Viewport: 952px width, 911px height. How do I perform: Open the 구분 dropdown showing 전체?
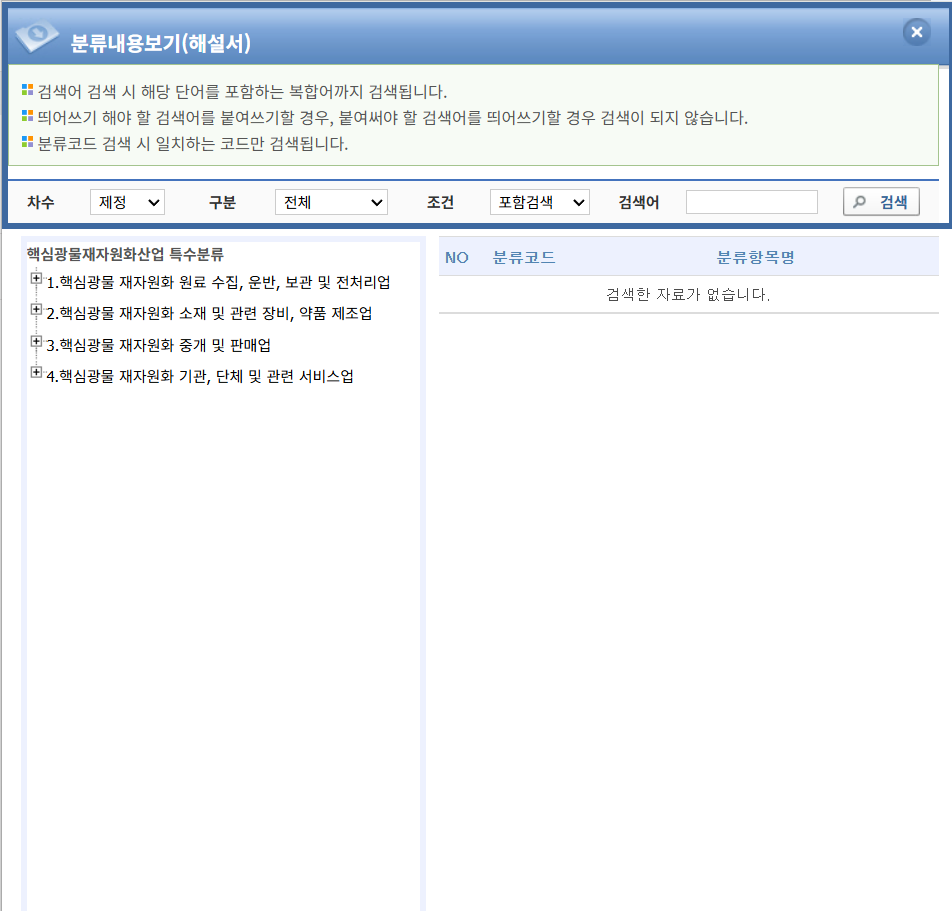click(331, 202)
